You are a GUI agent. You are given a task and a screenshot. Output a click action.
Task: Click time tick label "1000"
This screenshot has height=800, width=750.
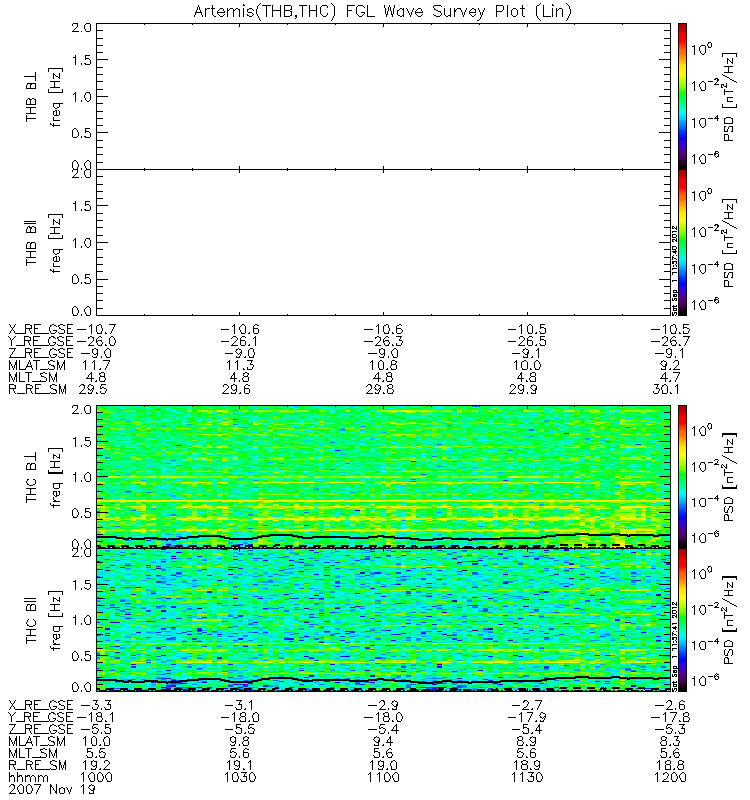pyautogui.click(x=96, y=778)
